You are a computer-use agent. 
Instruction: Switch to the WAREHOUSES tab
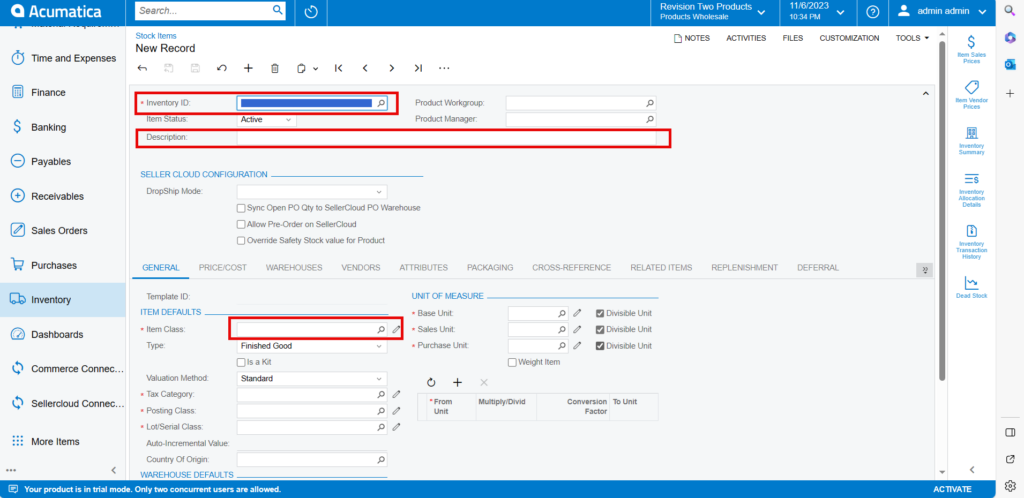pos(294,268)
